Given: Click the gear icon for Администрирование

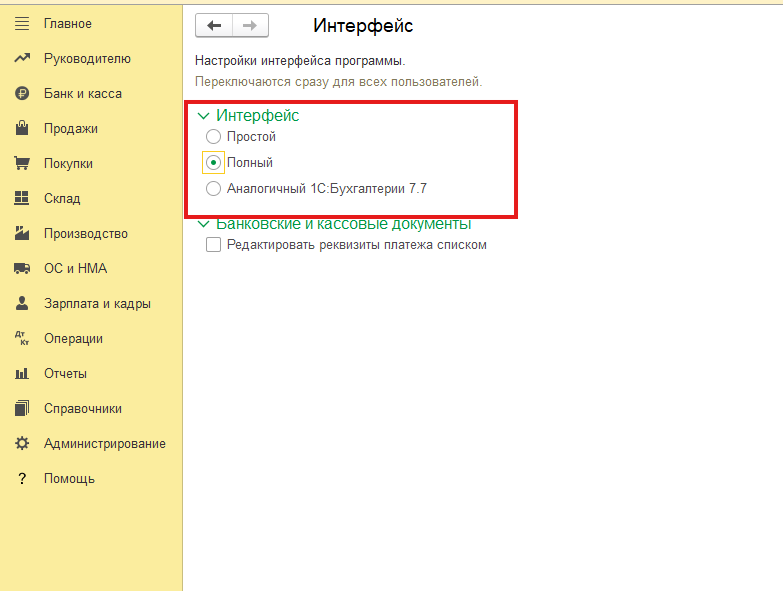Looking at the screenshot, I should click(21, 443).
